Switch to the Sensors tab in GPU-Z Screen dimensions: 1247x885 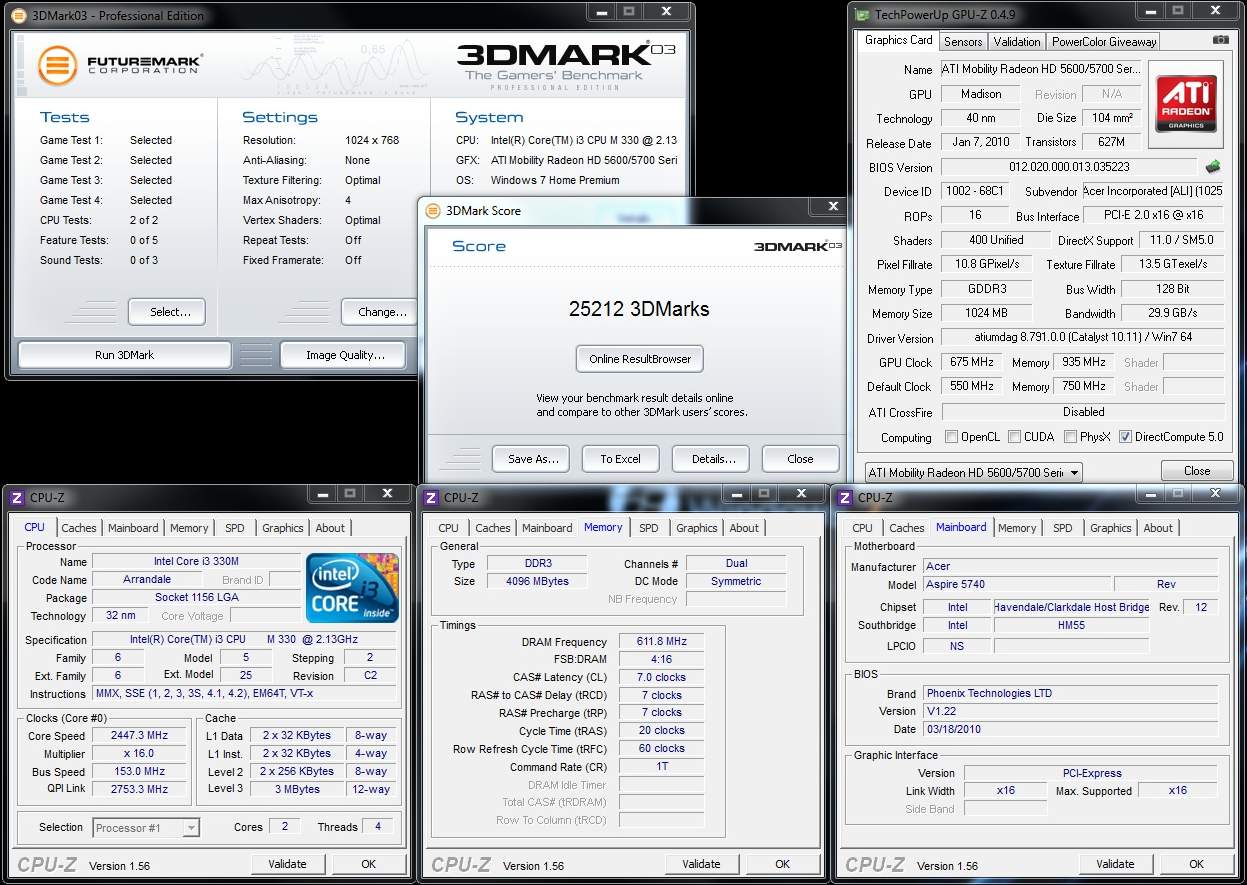[963, 41]
